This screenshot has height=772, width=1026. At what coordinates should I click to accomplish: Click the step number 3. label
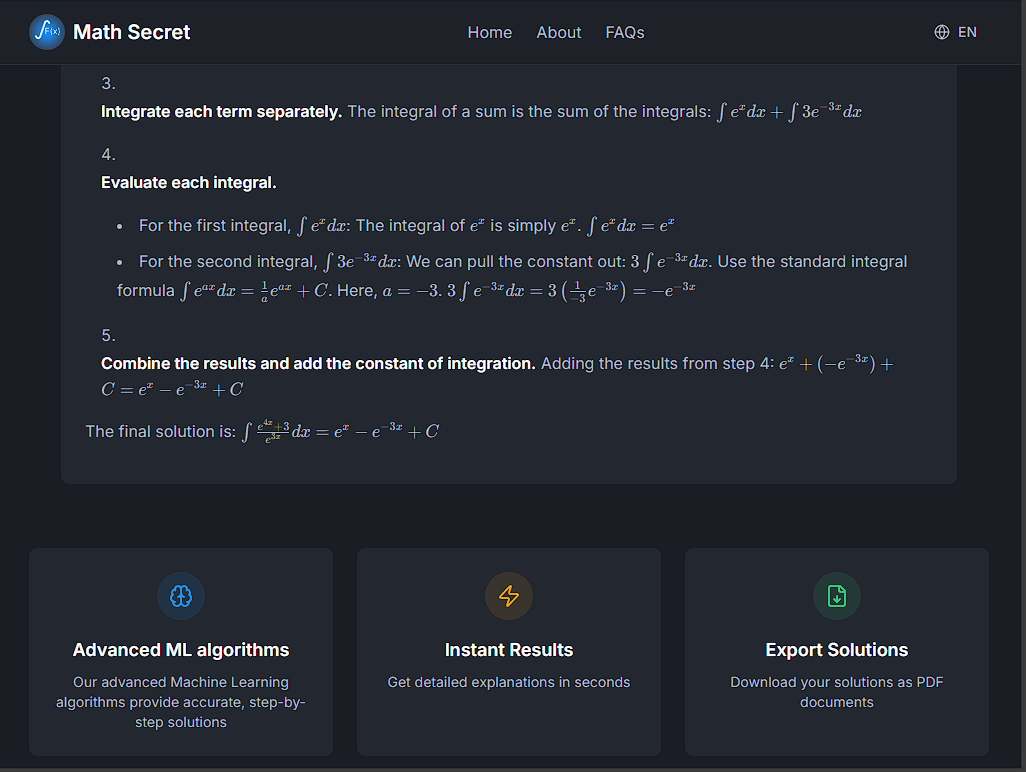(x=109, y=83)
